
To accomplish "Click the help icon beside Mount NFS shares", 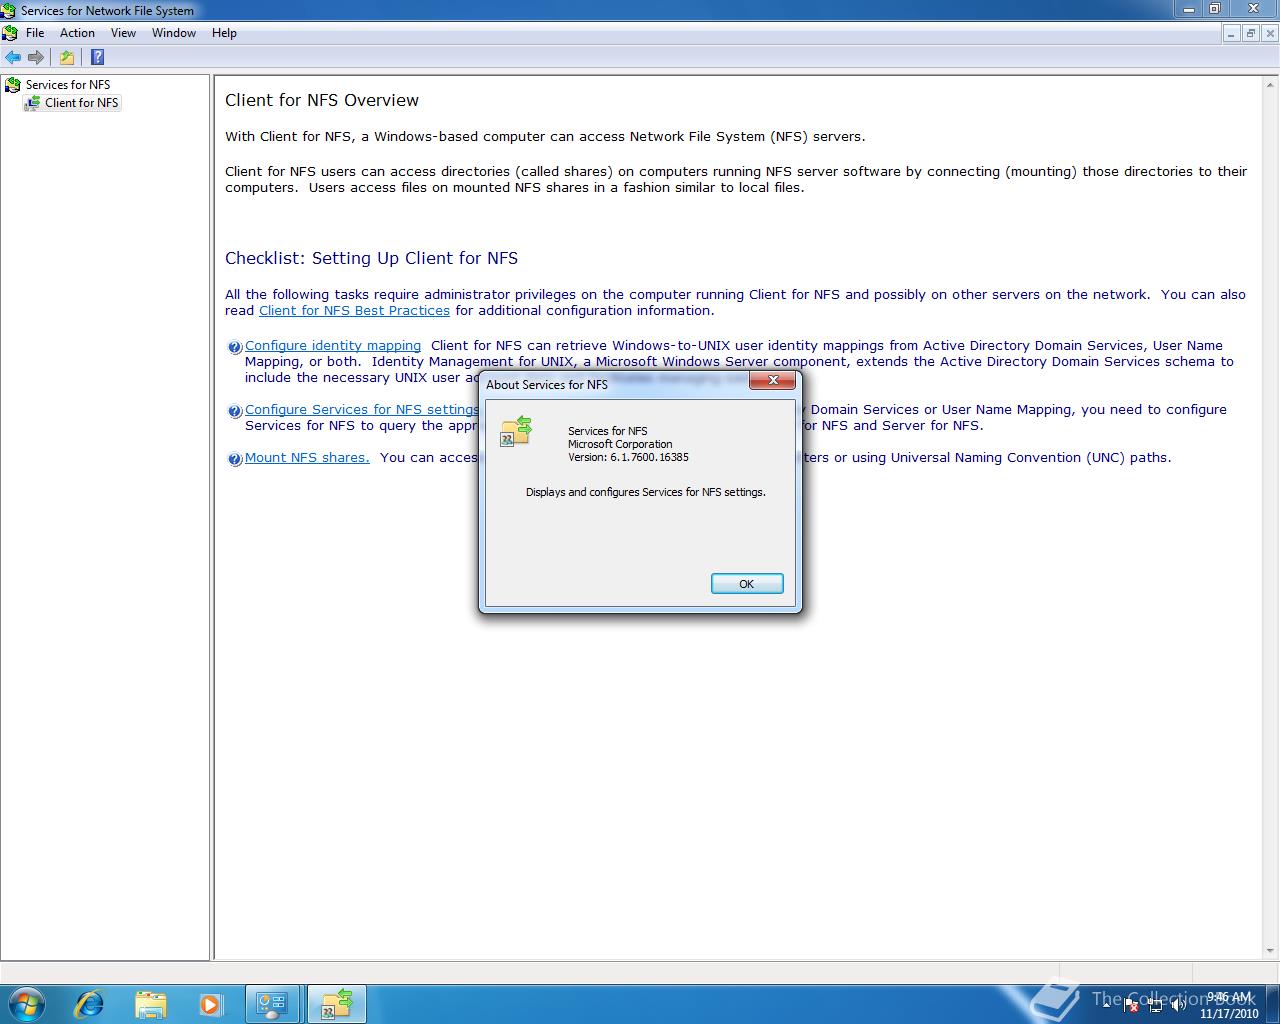I will coord(234,459).
